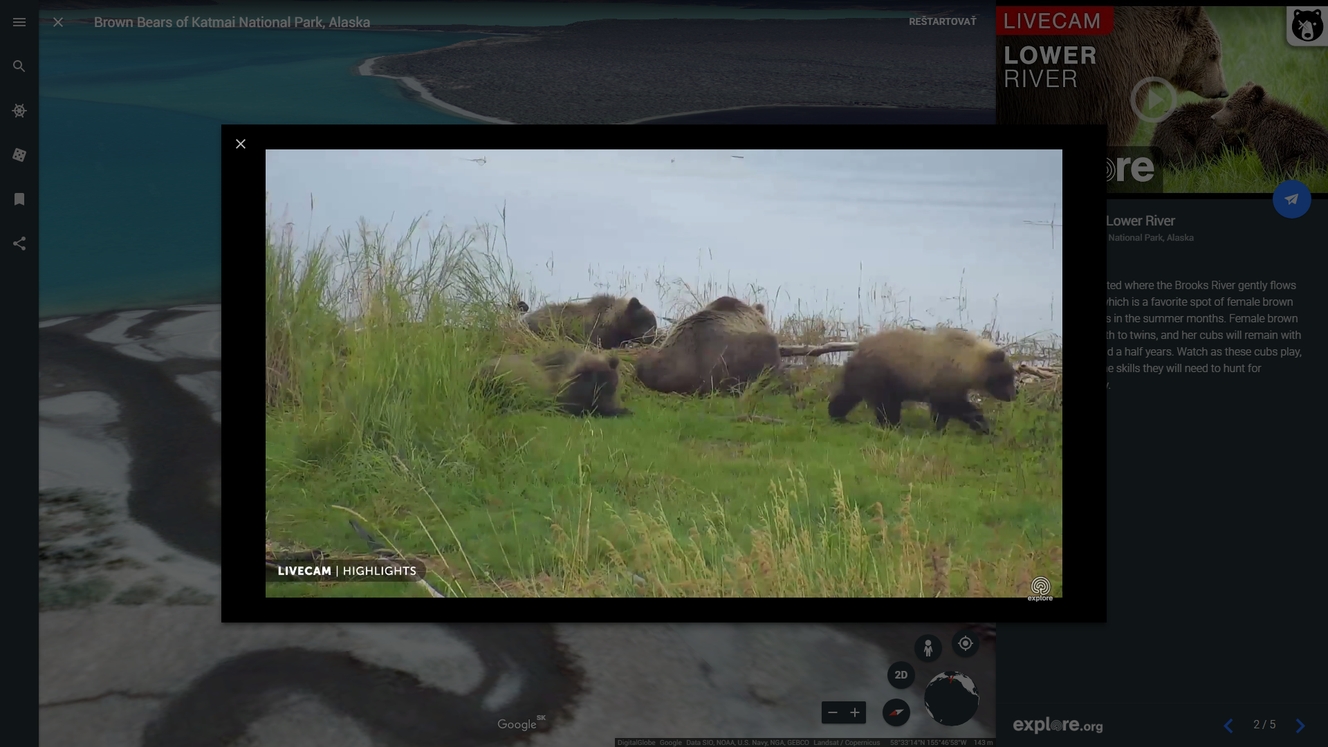
Task: Open the Google Earth main menu
Action: pyautogui.click(x=19, y=22)
